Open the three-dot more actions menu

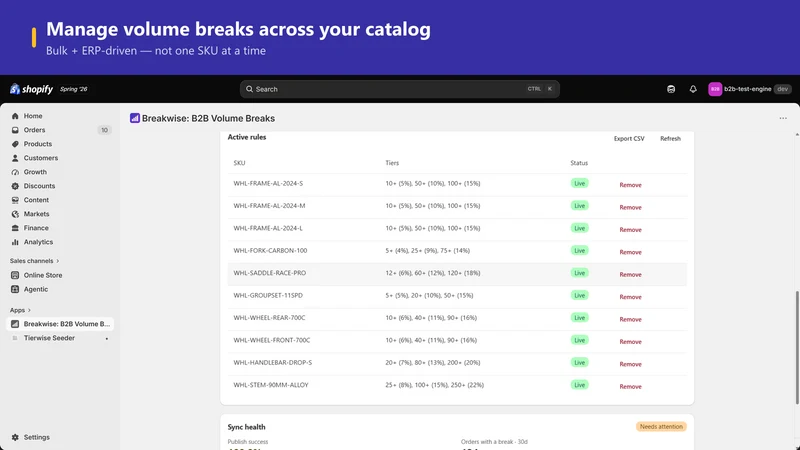click(783, 118)
